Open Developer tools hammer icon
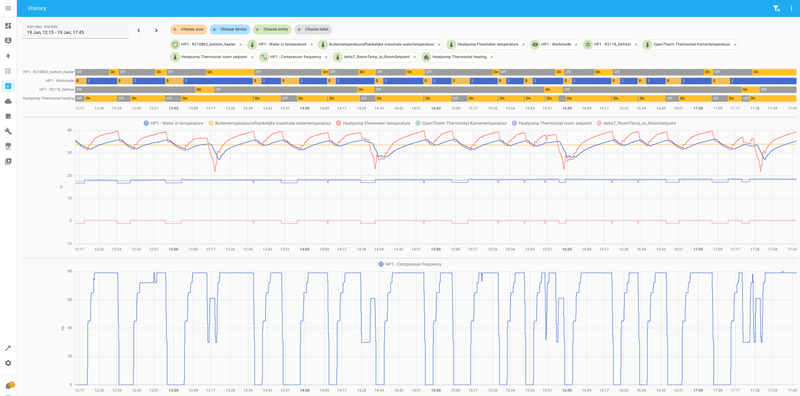The image size is (800, 396). click(8, 348)
